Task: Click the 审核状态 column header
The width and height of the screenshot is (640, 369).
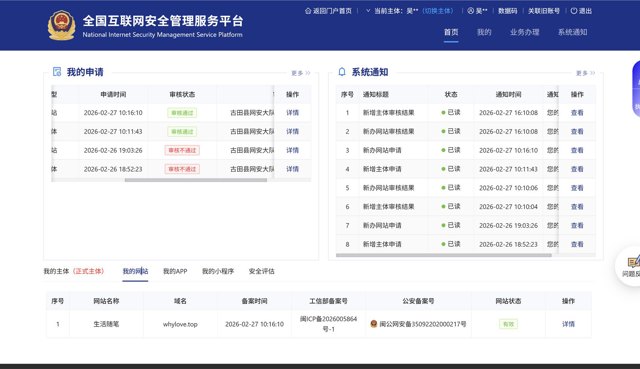Action: click(x=182, y=94)
